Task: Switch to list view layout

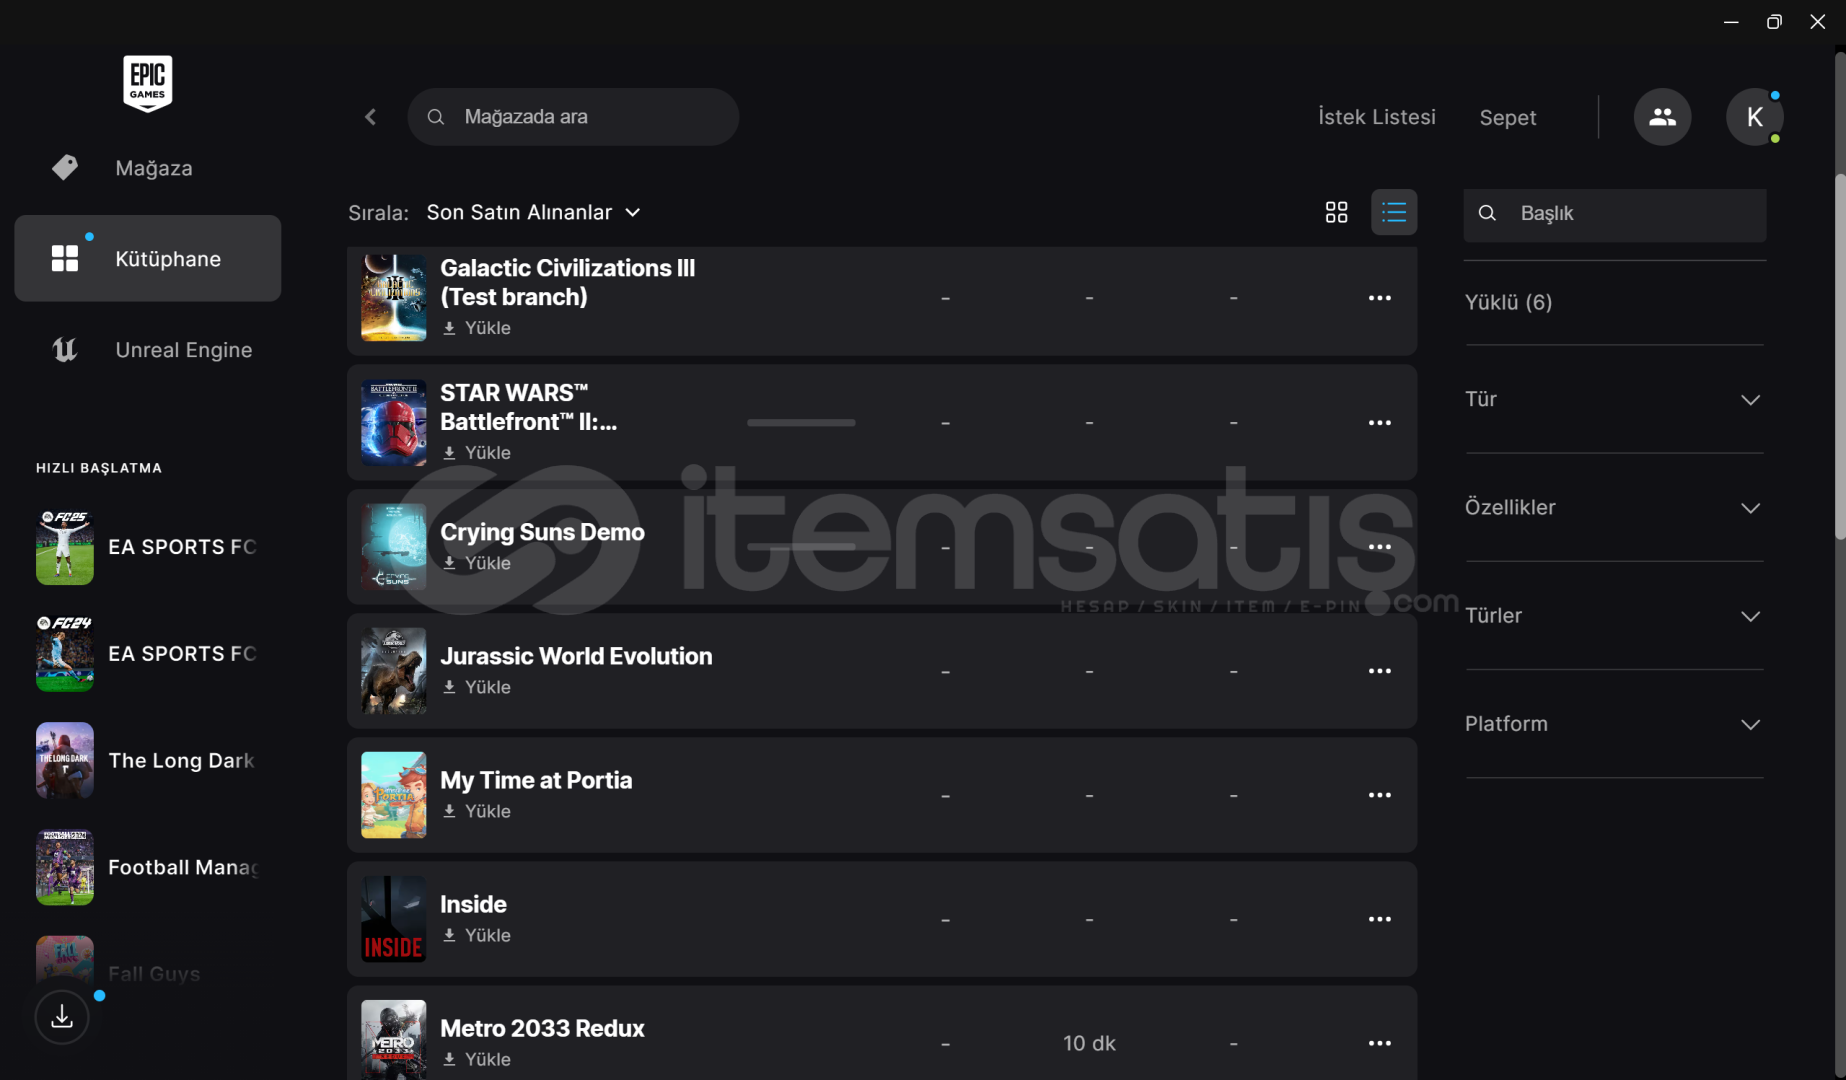Action: [1394, 212]
